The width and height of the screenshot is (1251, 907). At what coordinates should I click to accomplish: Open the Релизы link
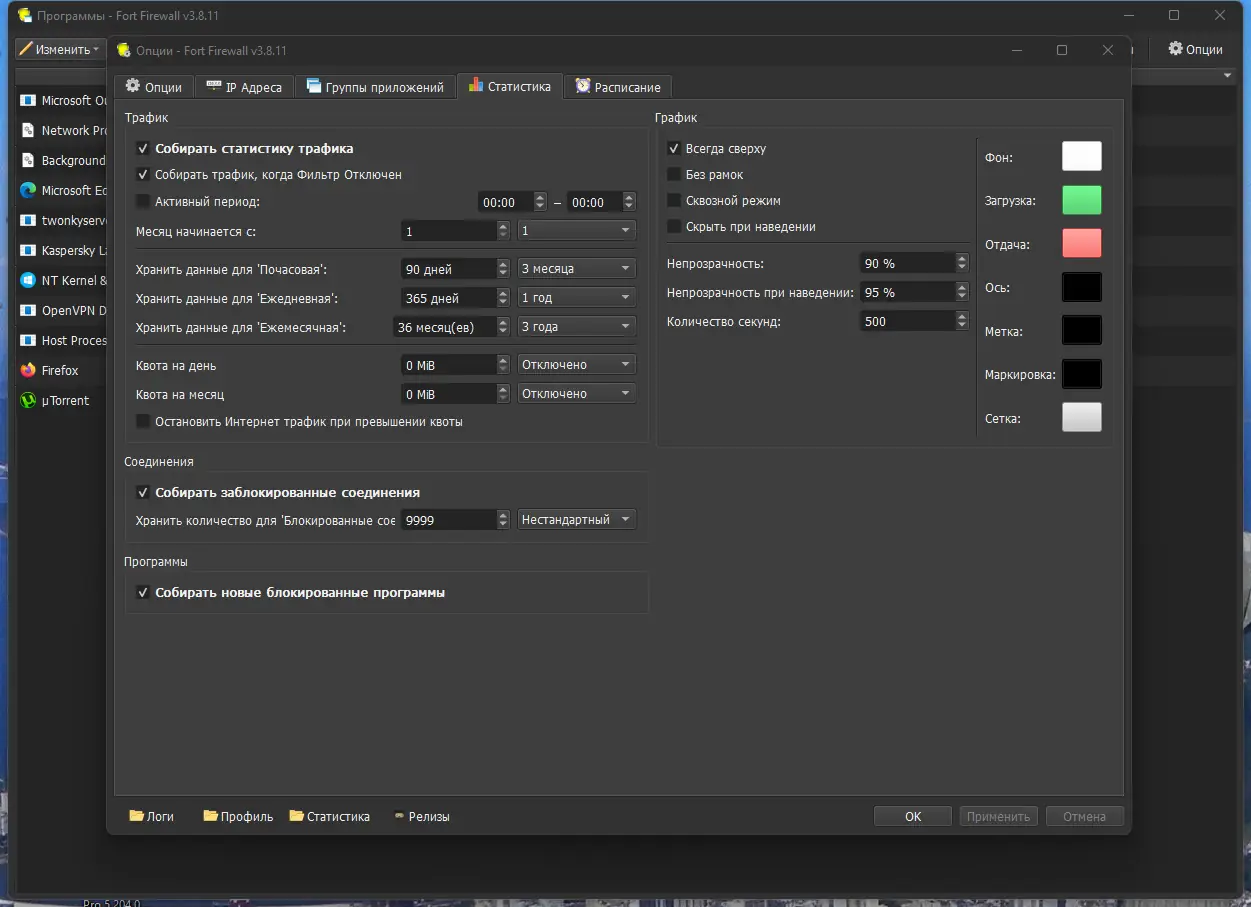coord(422,816)
